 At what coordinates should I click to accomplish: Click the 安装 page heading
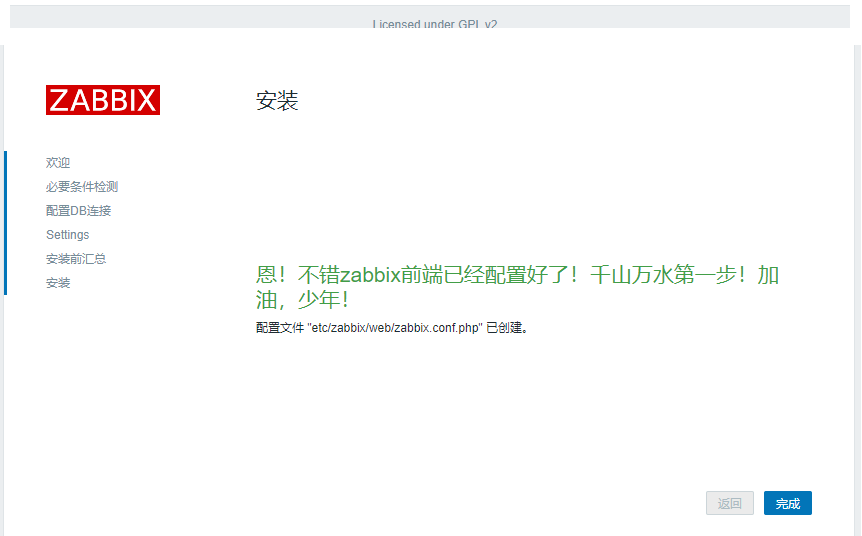click(x=277, y=101)
